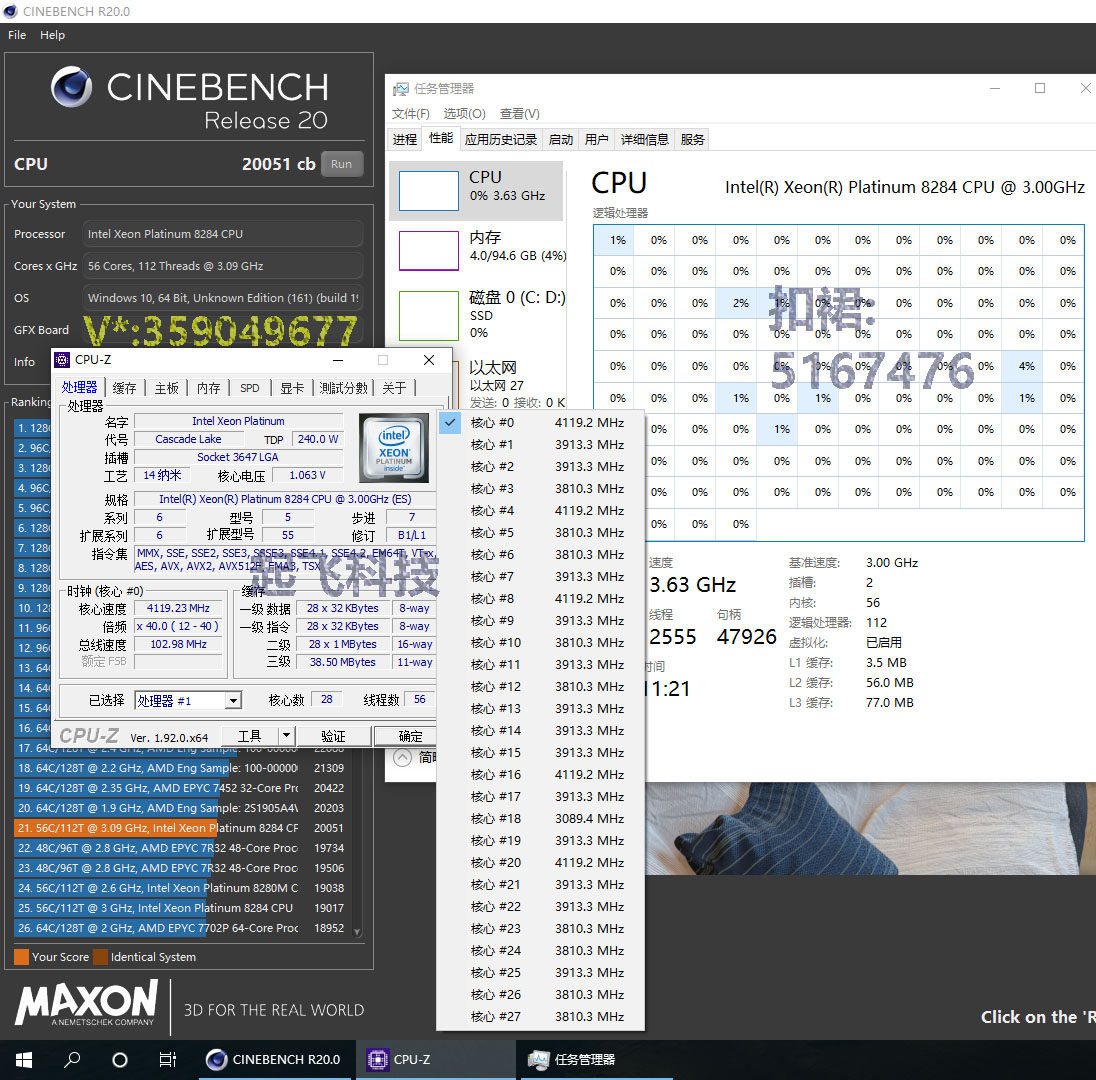Switch to Task Manager 启动 tab

click(561, 140)
